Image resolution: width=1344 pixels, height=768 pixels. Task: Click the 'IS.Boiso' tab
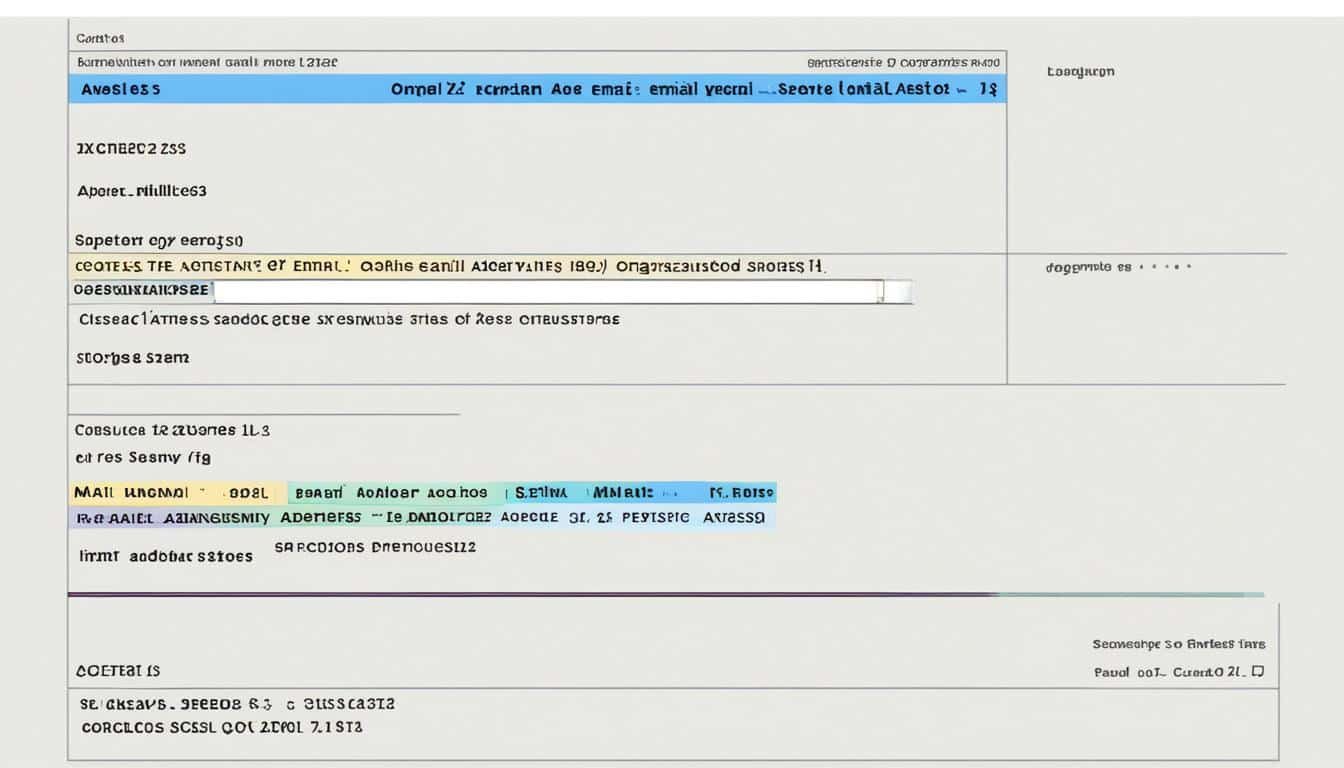click(742, 493)
